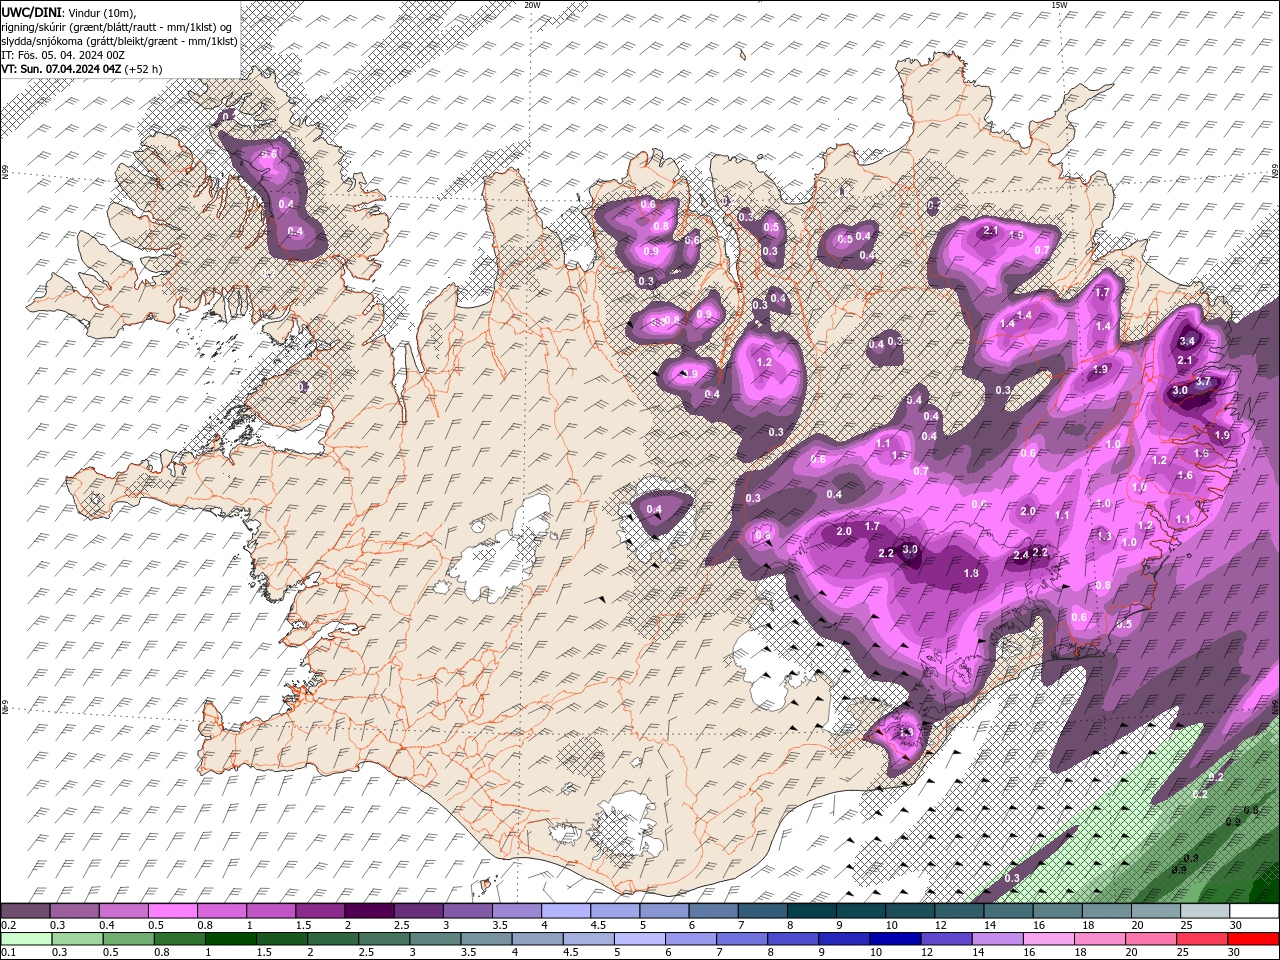Click the '3.7' snowfall value on the map
This screenshot has height=960, width=1280.
(1203, 381)
